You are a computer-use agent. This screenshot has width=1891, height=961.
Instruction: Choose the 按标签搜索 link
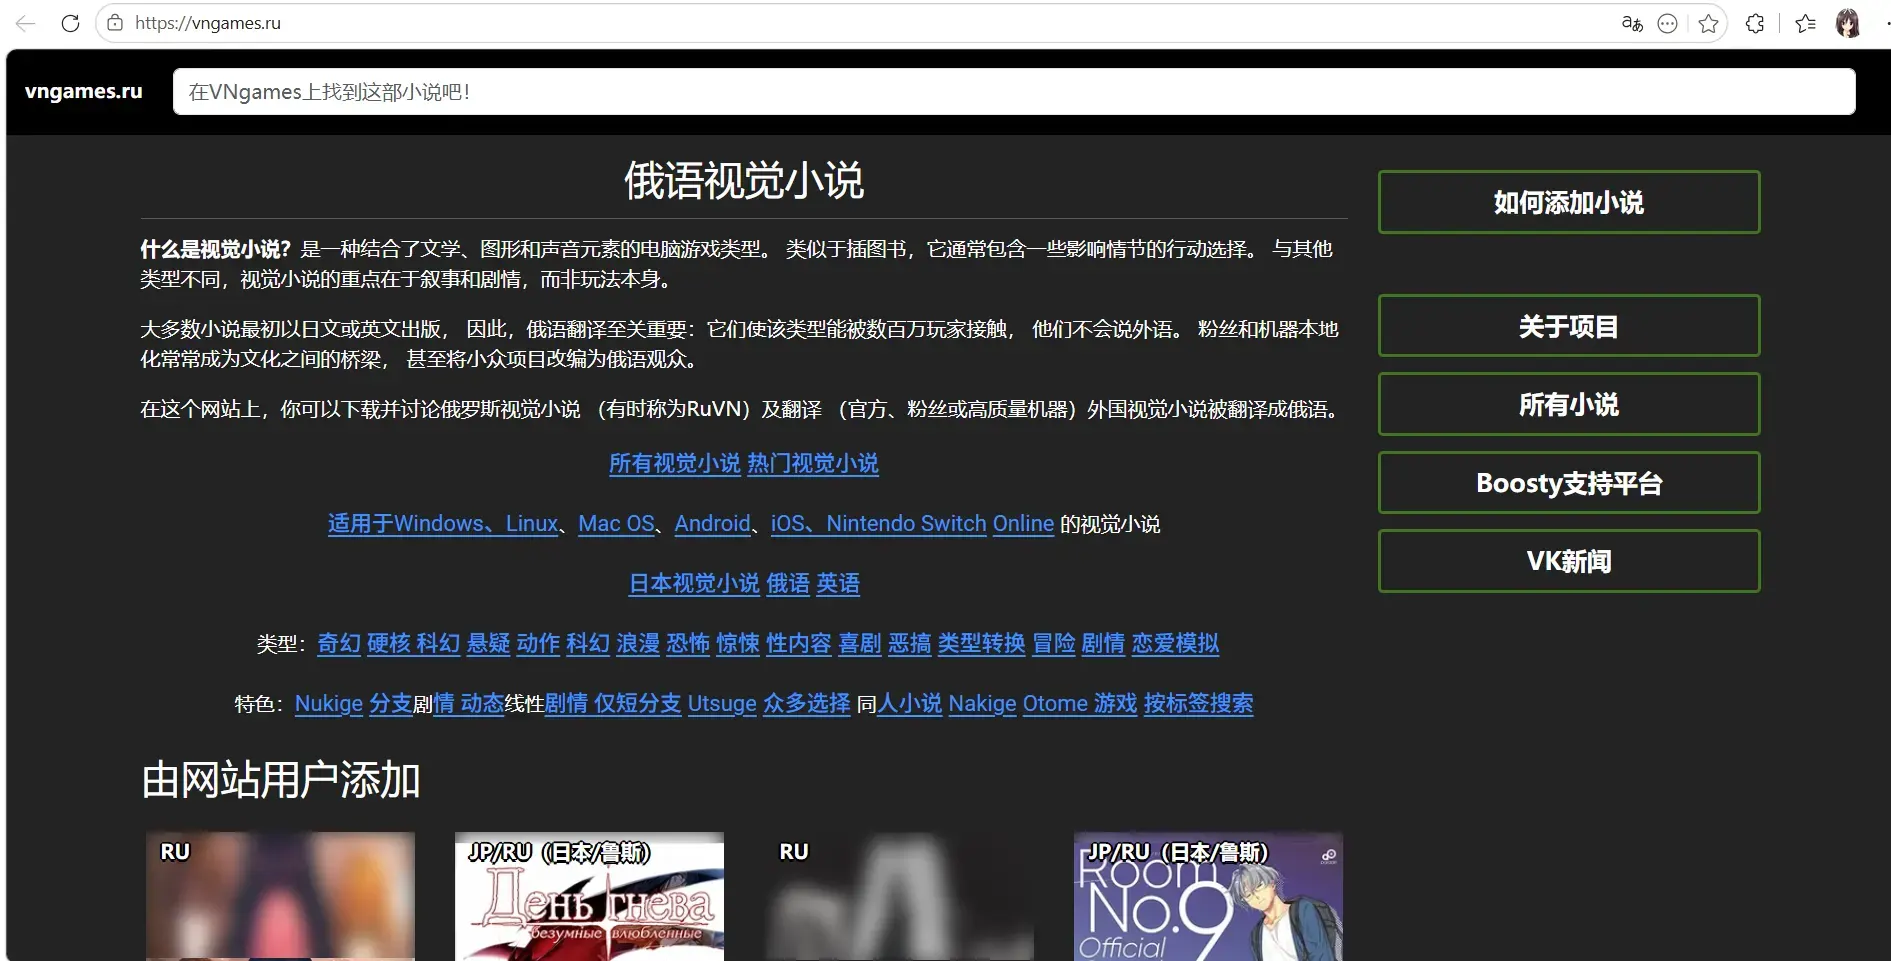1198,704
